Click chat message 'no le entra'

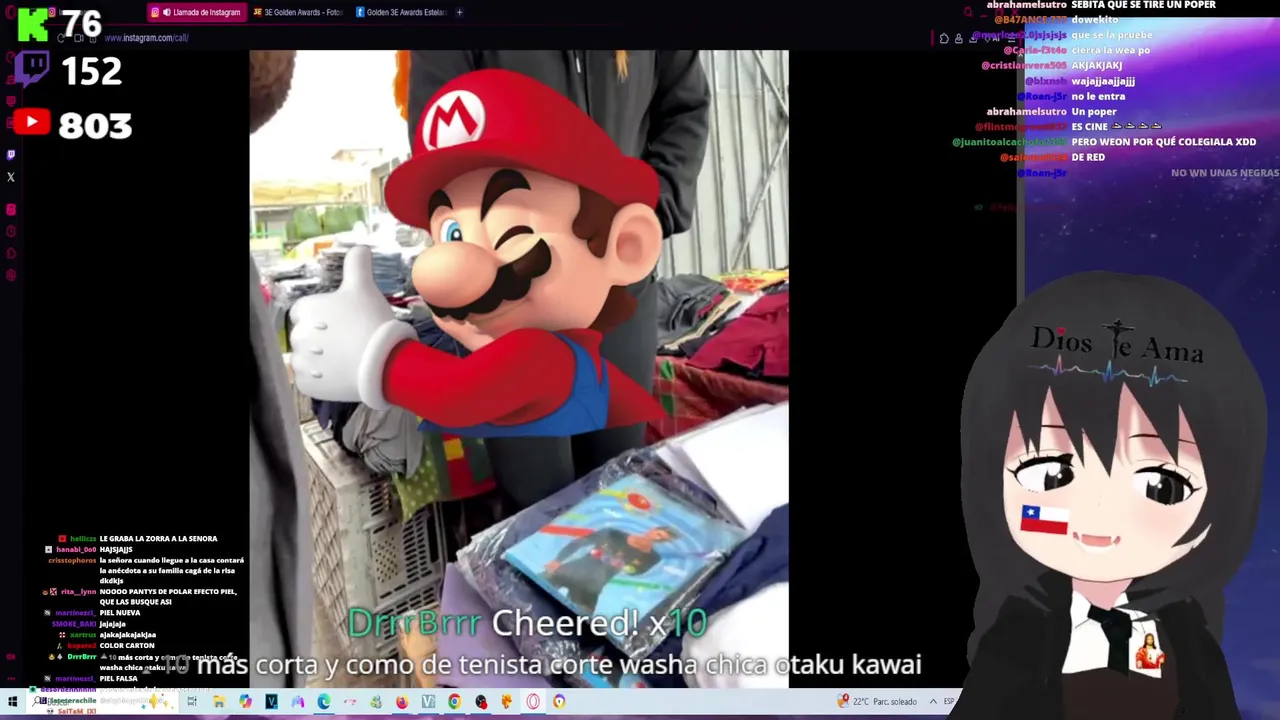click(x=1098, y=96)
